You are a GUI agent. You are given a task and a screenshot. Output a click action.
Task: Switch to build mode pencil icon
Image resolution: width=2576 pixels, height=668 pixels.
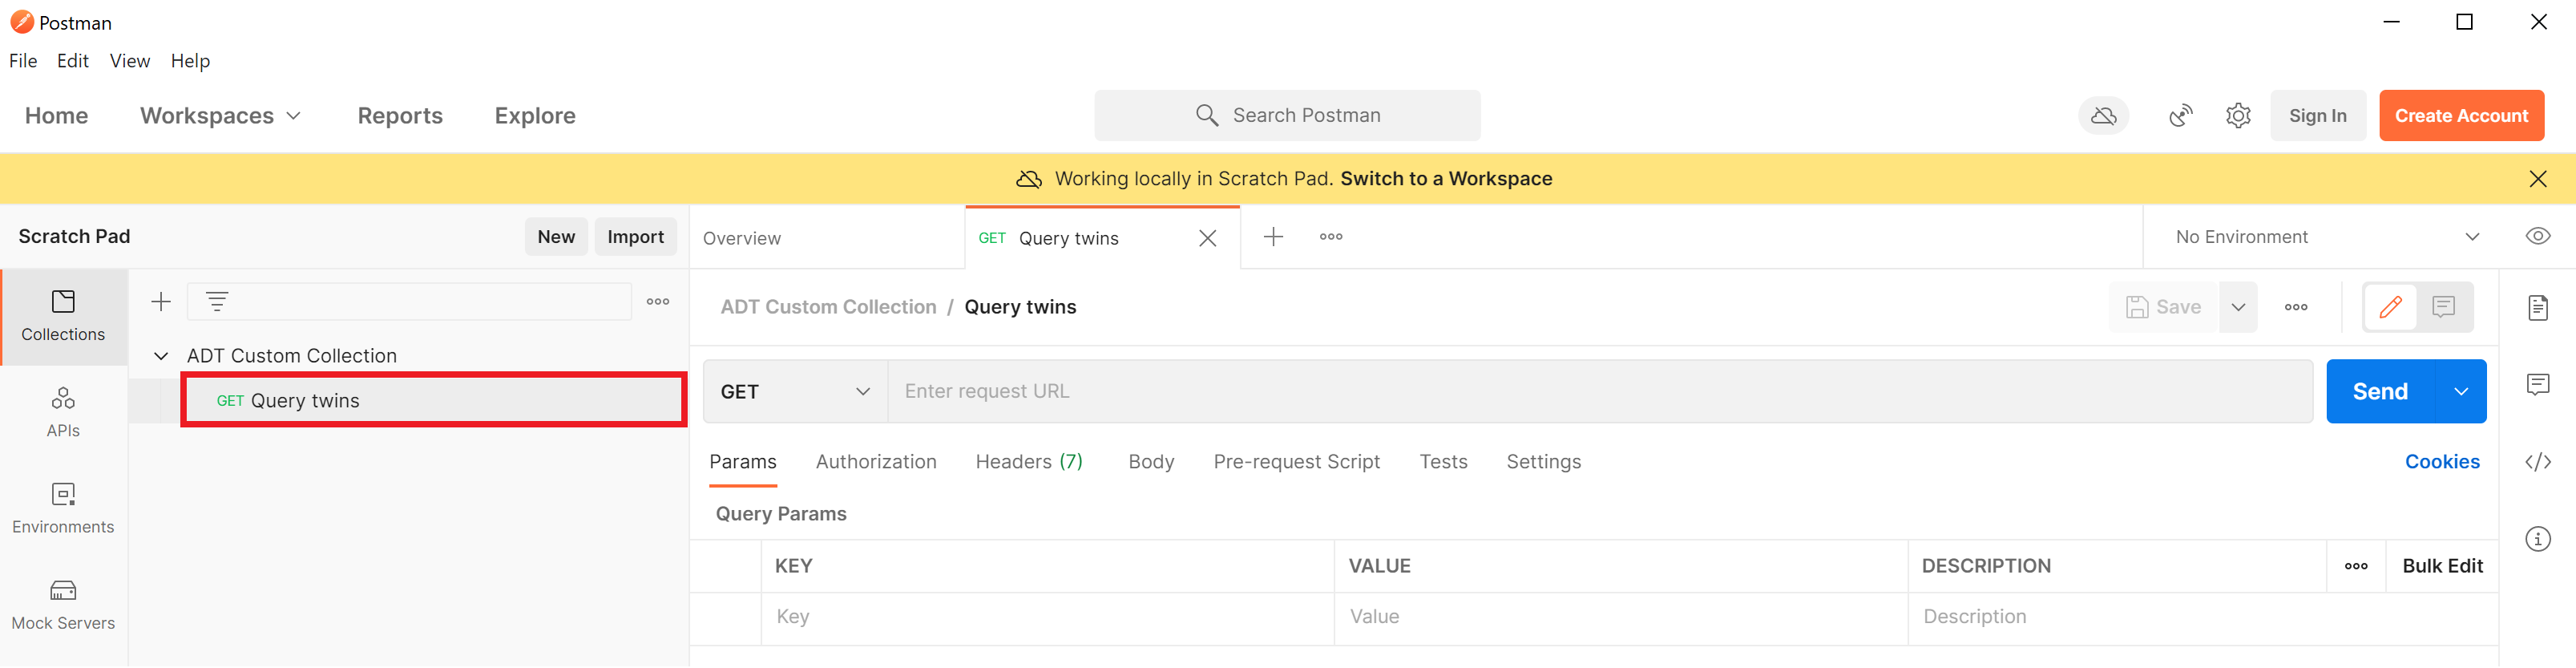[2390, 307]
